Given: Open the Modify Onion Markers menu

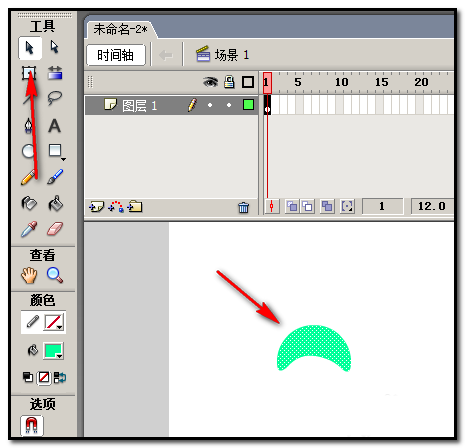Looking at the screenshot, I should pyautogui.click(x=347, y=207).
